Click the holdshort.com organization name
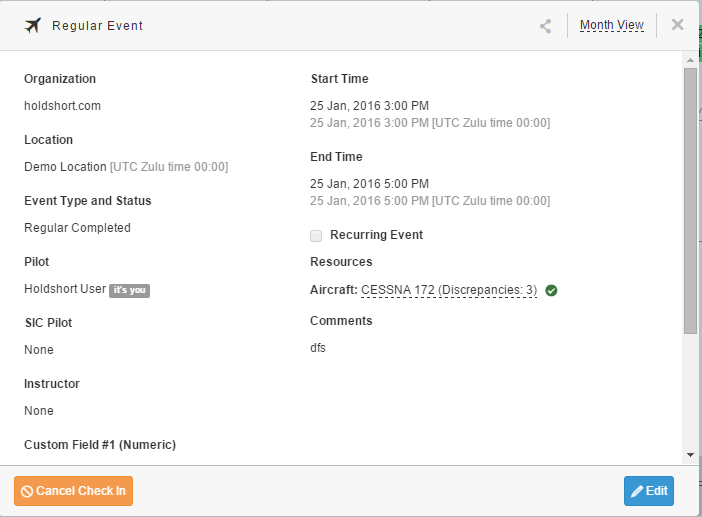Screen dimensions: 702x517 tap(62, 106)
